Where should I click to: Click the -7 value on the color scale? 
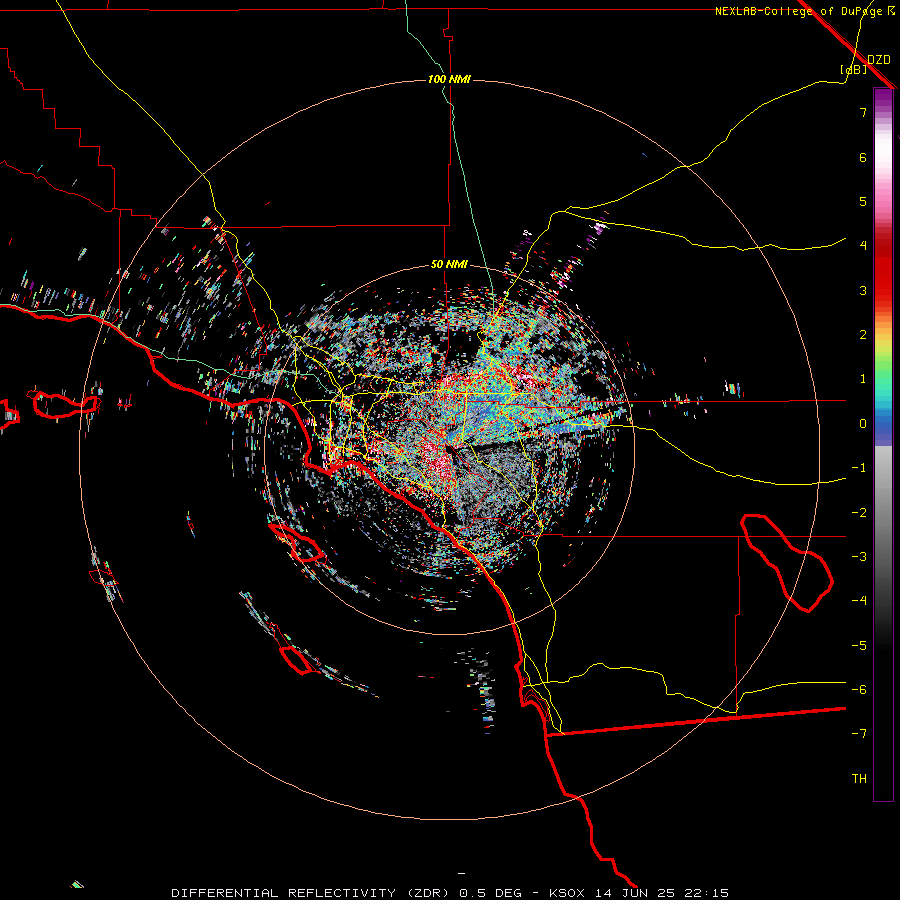859,734
